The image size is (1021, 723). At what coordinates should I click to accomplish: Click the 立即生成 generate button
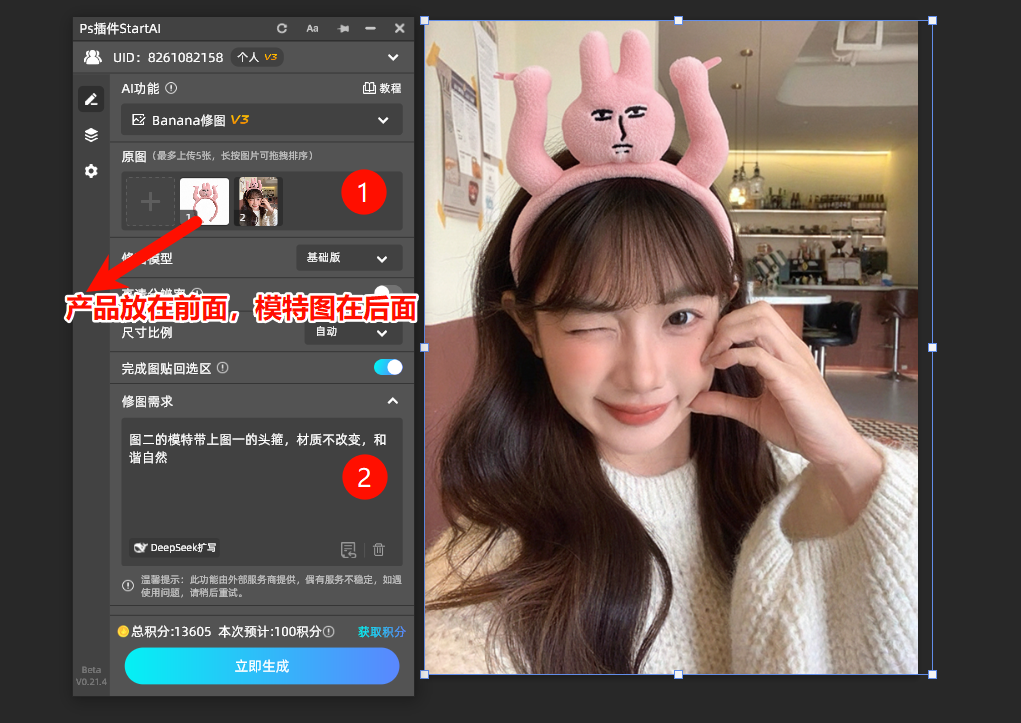coord(262,666)
